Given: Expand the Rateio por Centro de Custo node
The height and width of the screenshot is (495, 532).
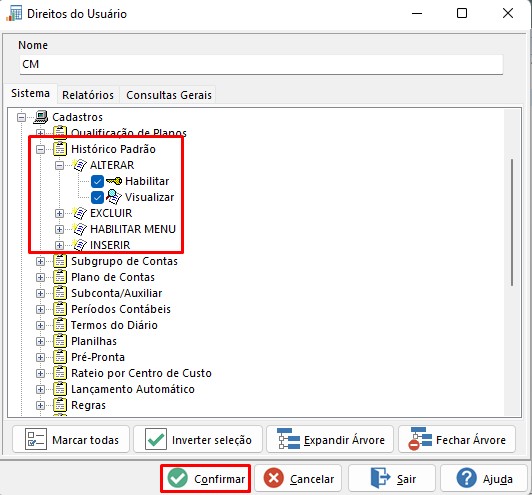Looking at the screenshot, I should 40,373.
